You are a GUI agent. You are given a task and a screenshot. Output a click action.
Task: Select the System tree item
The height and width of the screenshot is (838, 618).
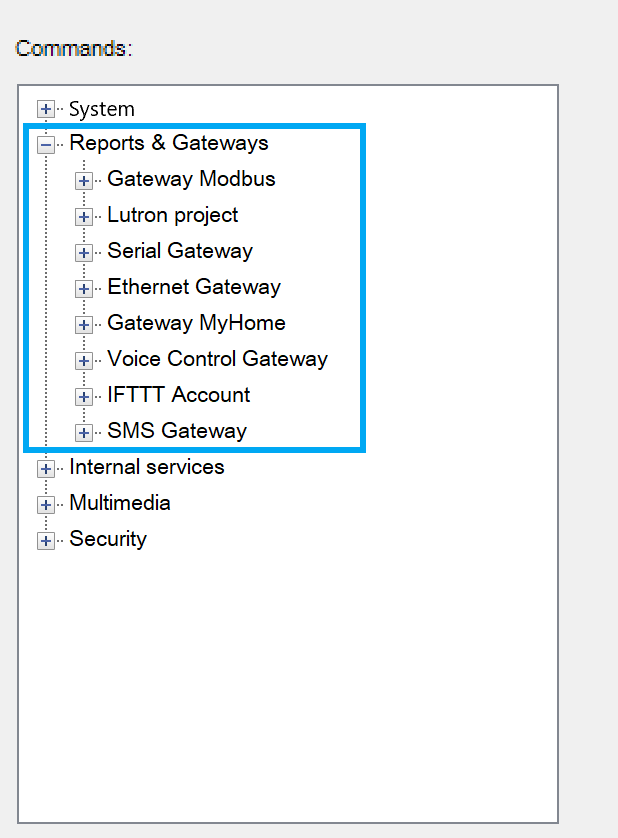point(102,109)
